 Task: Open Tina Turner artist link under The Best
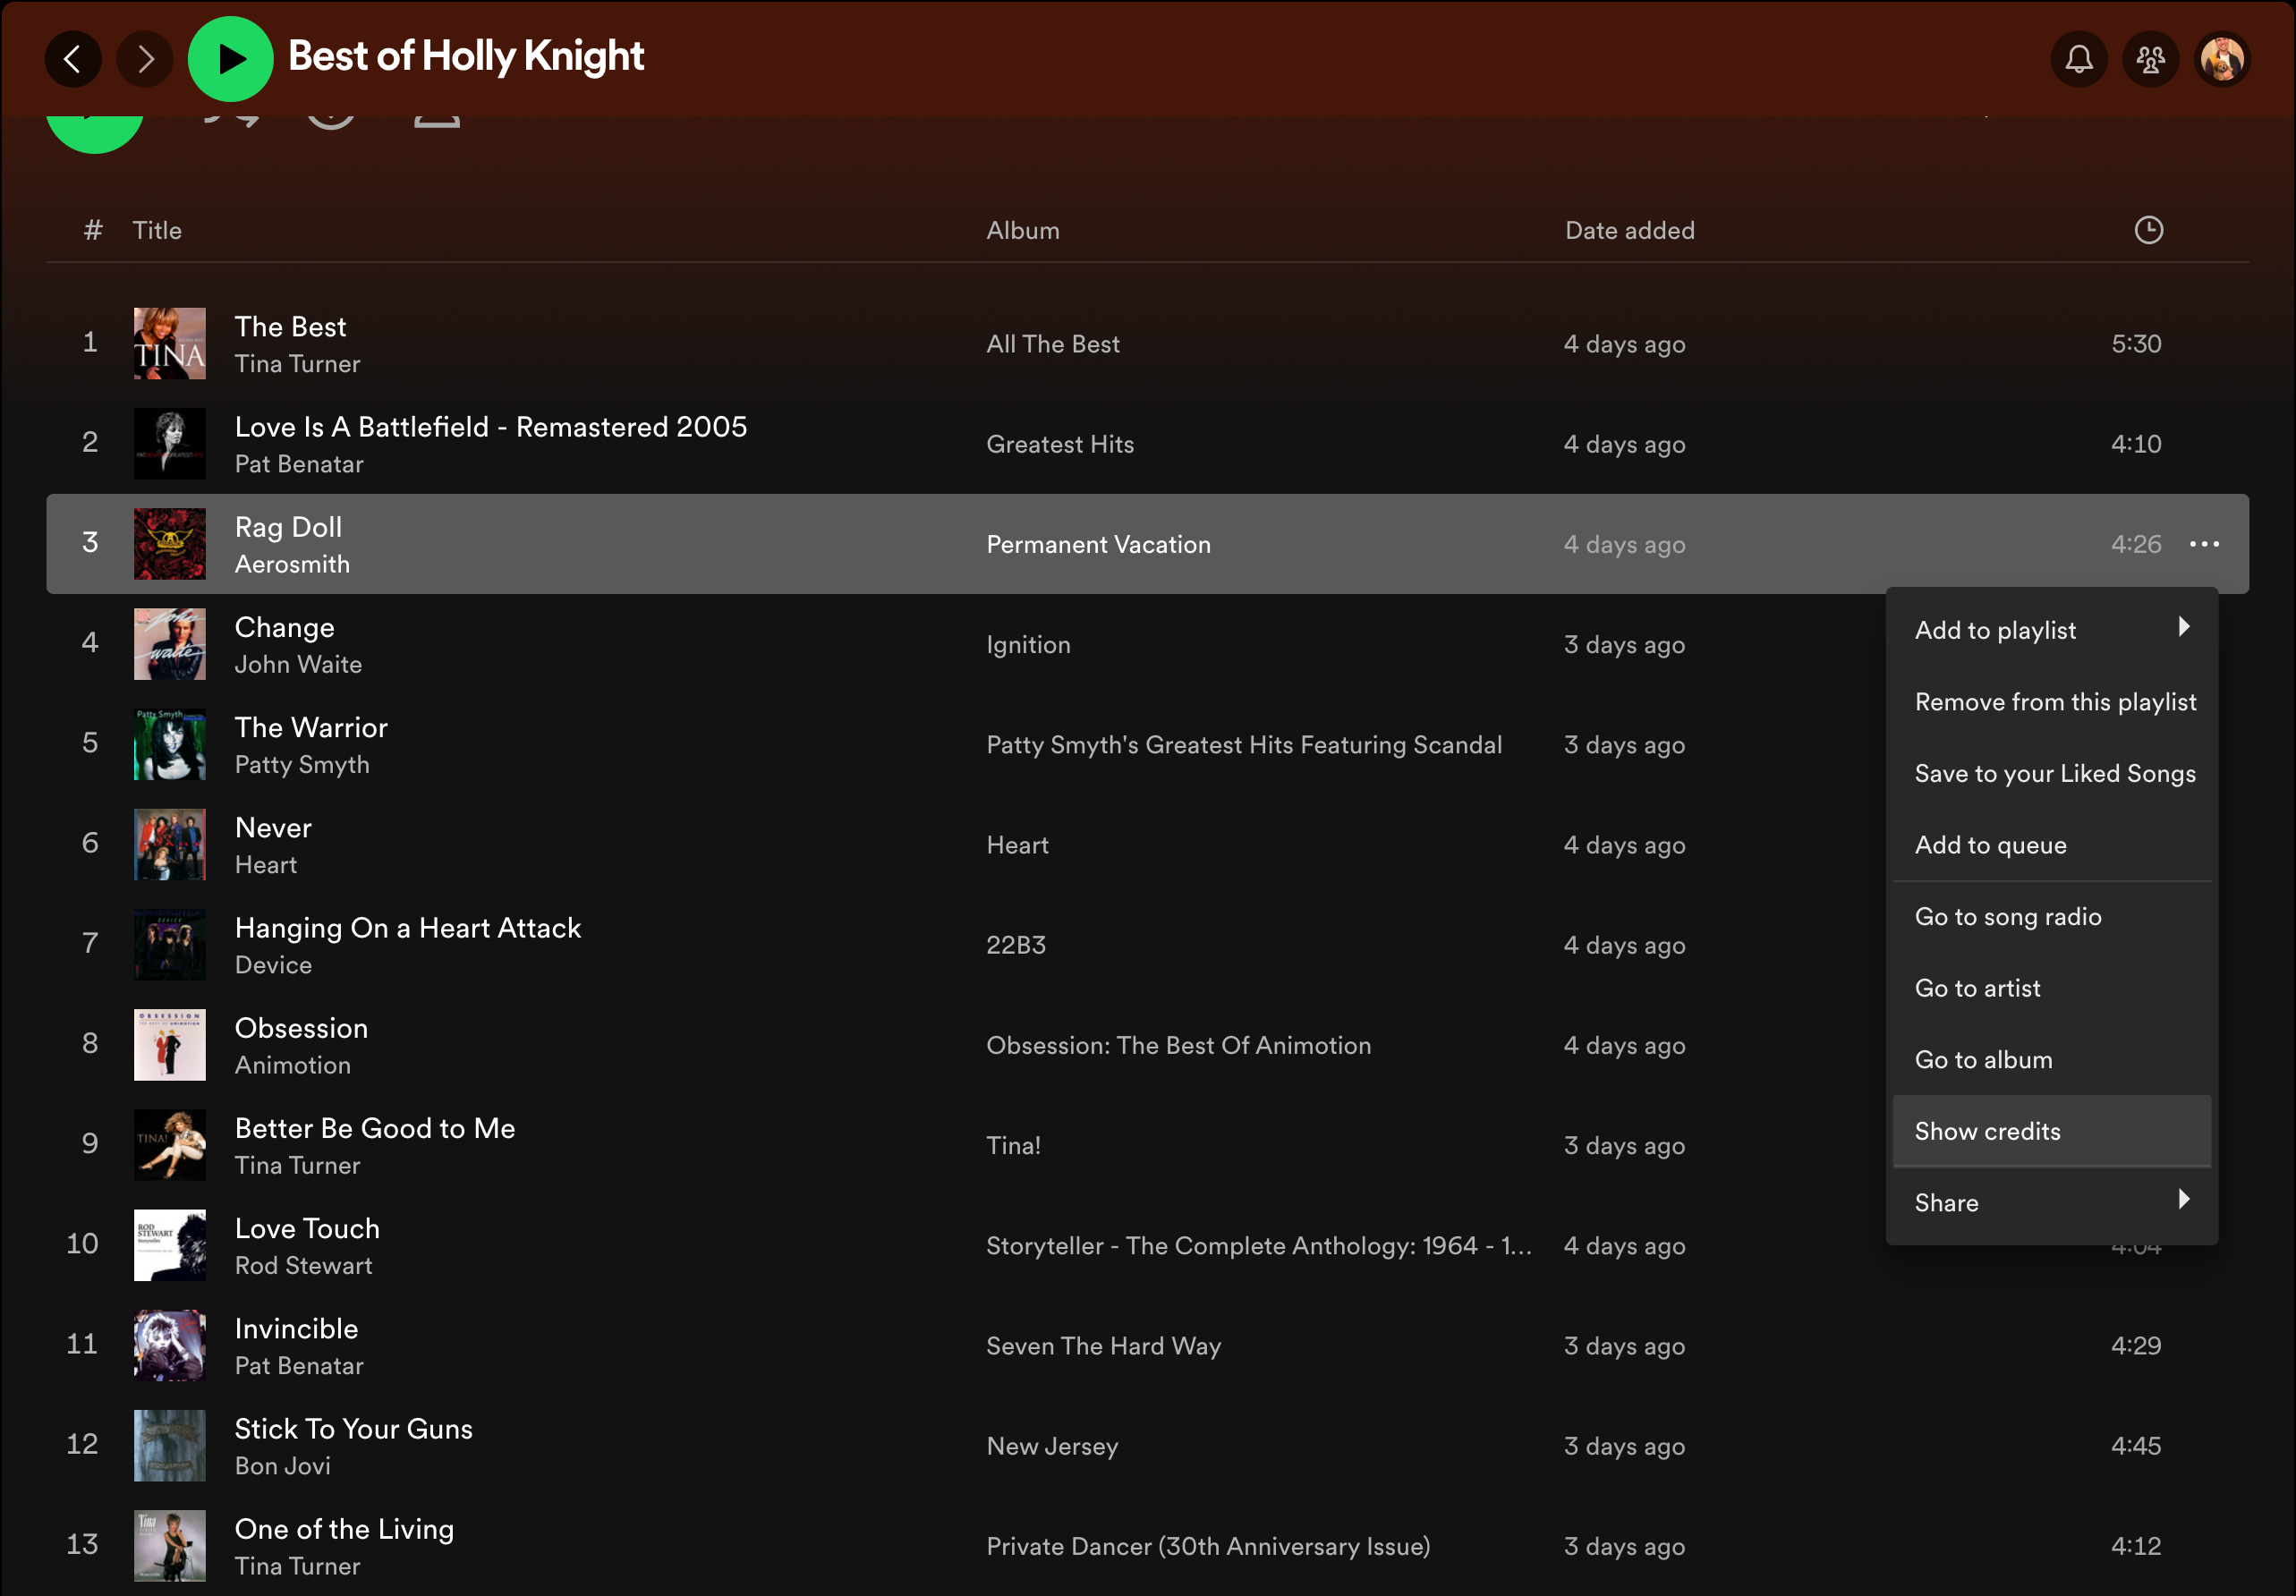(x=297, y=364)
